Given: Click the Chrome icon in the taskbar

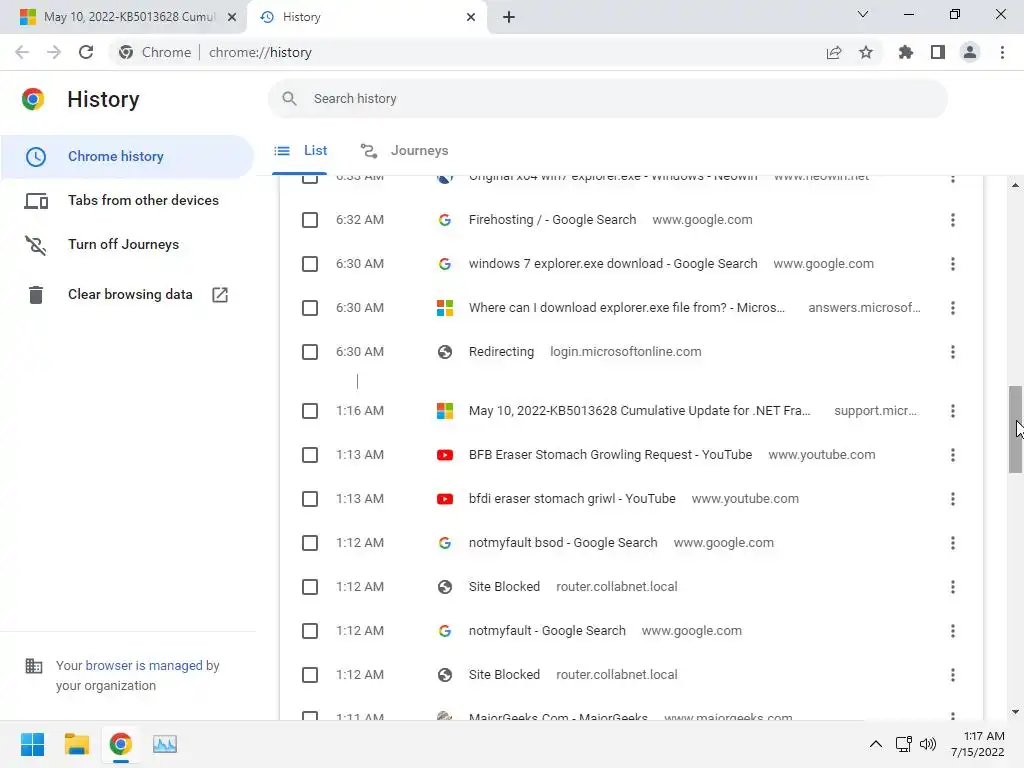Looking at the screenshot, I should [x=121, y=744].
